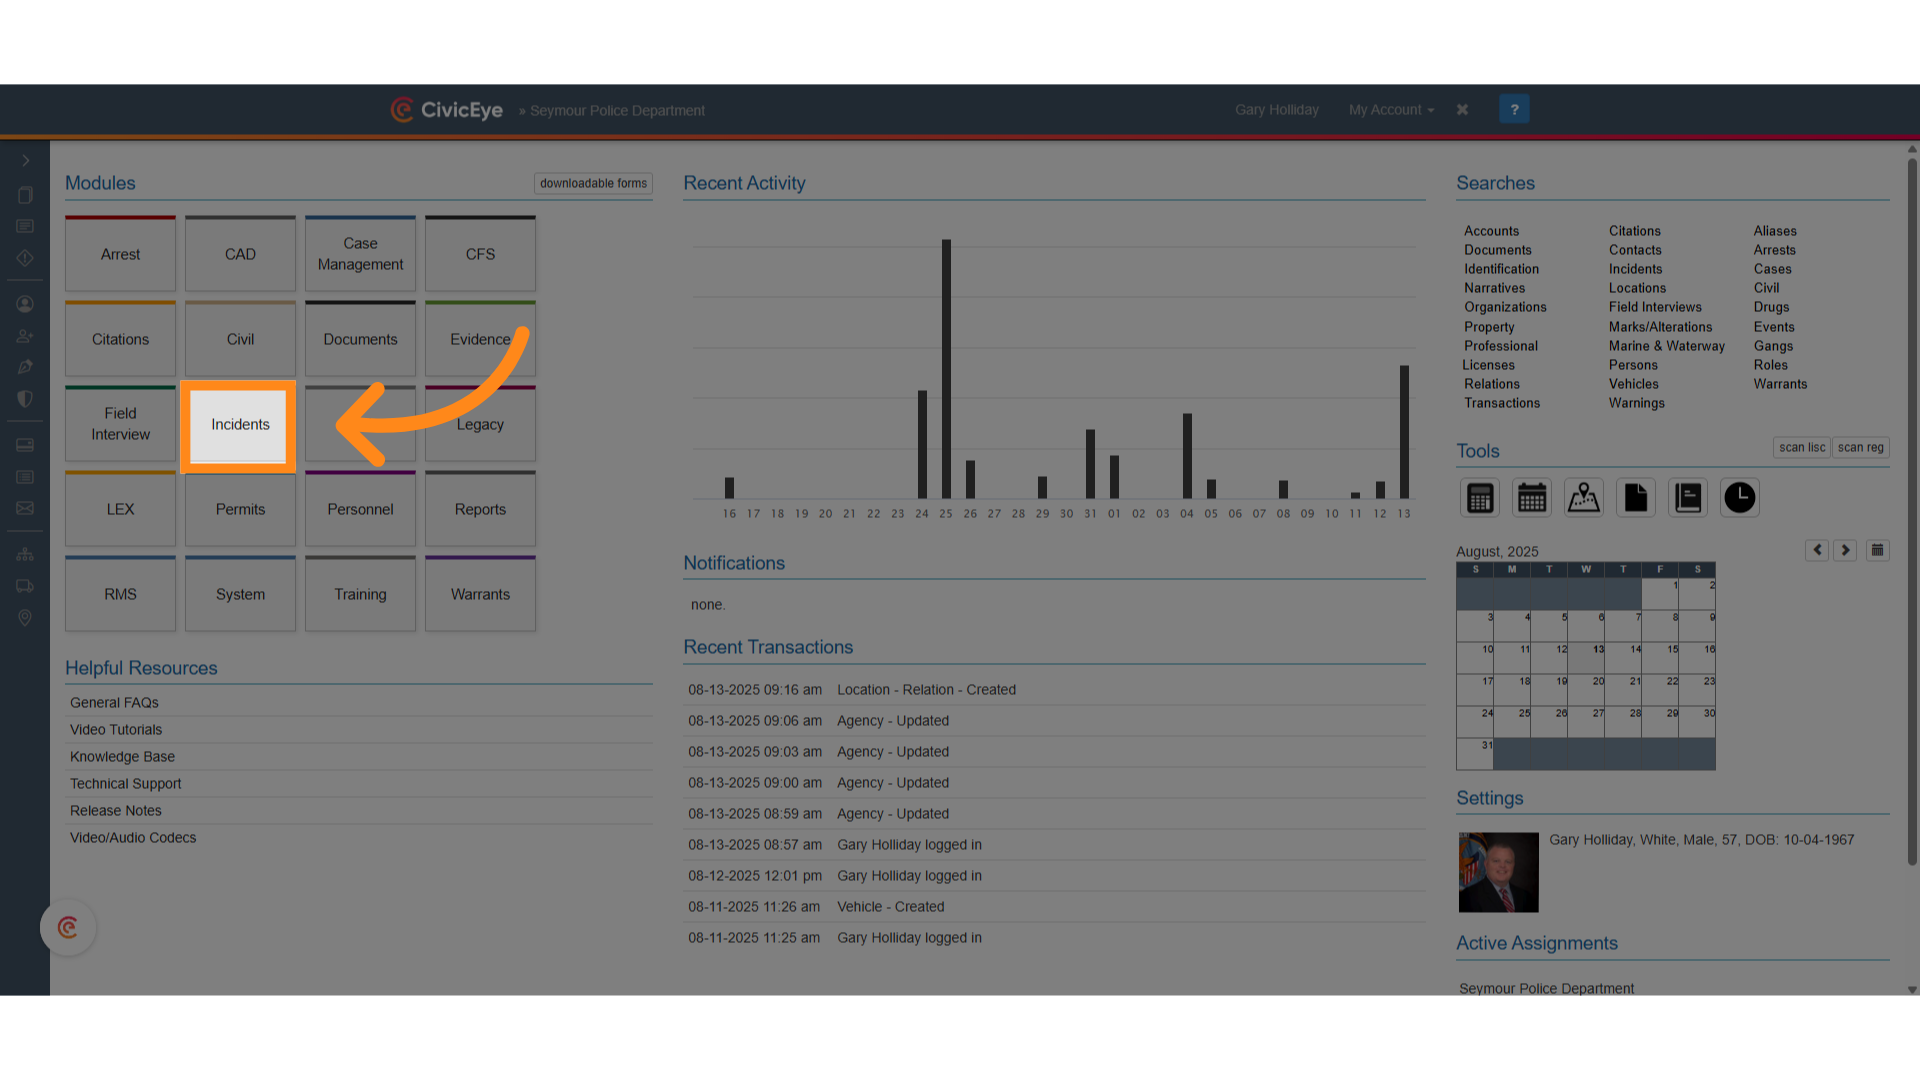The width and height of the screenshot is (1920, 1080).
Task: Open the Civil module
Action: click(240, 339)
